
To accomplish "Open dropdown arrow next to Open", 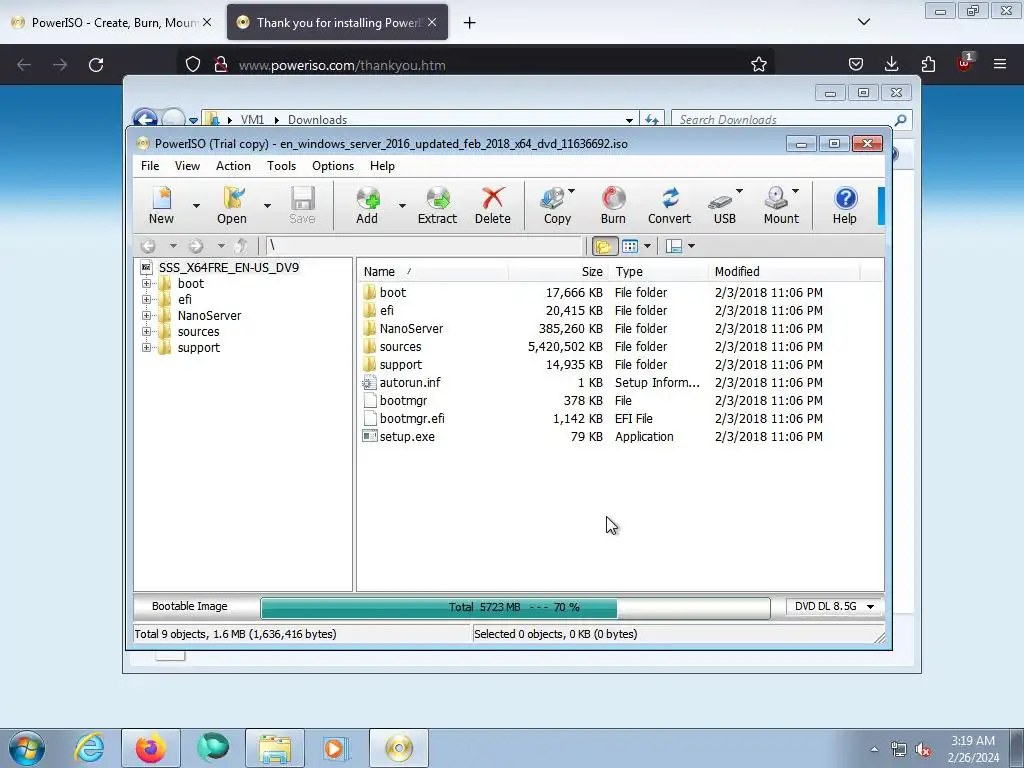I will coord(267,205).
